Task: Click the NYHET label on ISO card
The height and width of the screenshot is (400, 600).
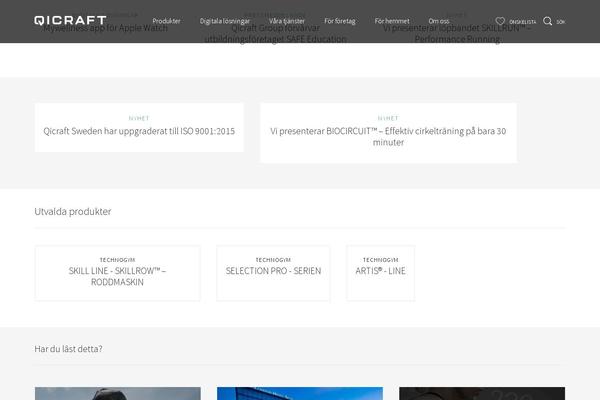Action: pos(139,118)
